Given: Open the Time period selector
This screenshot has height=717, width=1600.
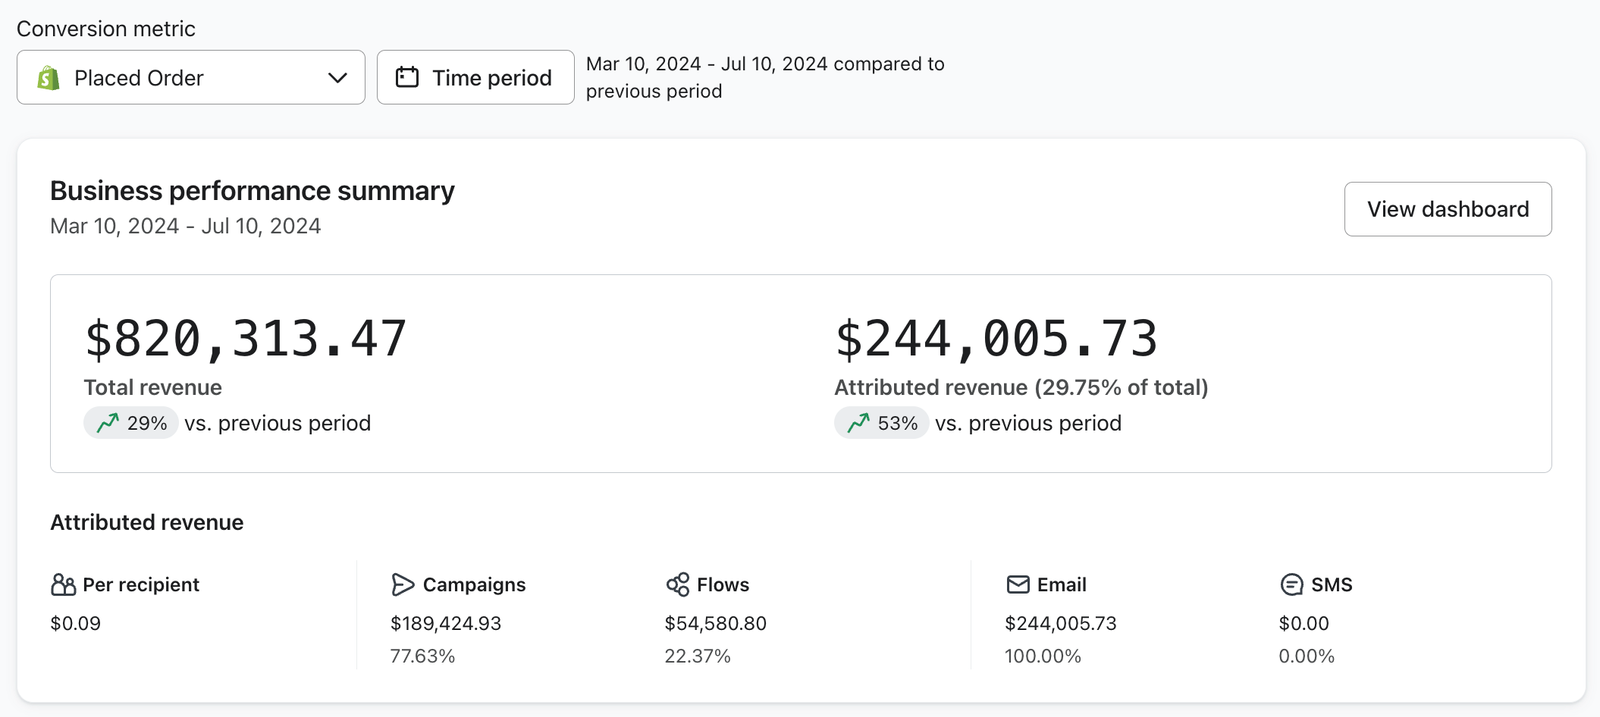Looking at the screenshot, I should tap(476, 78).
